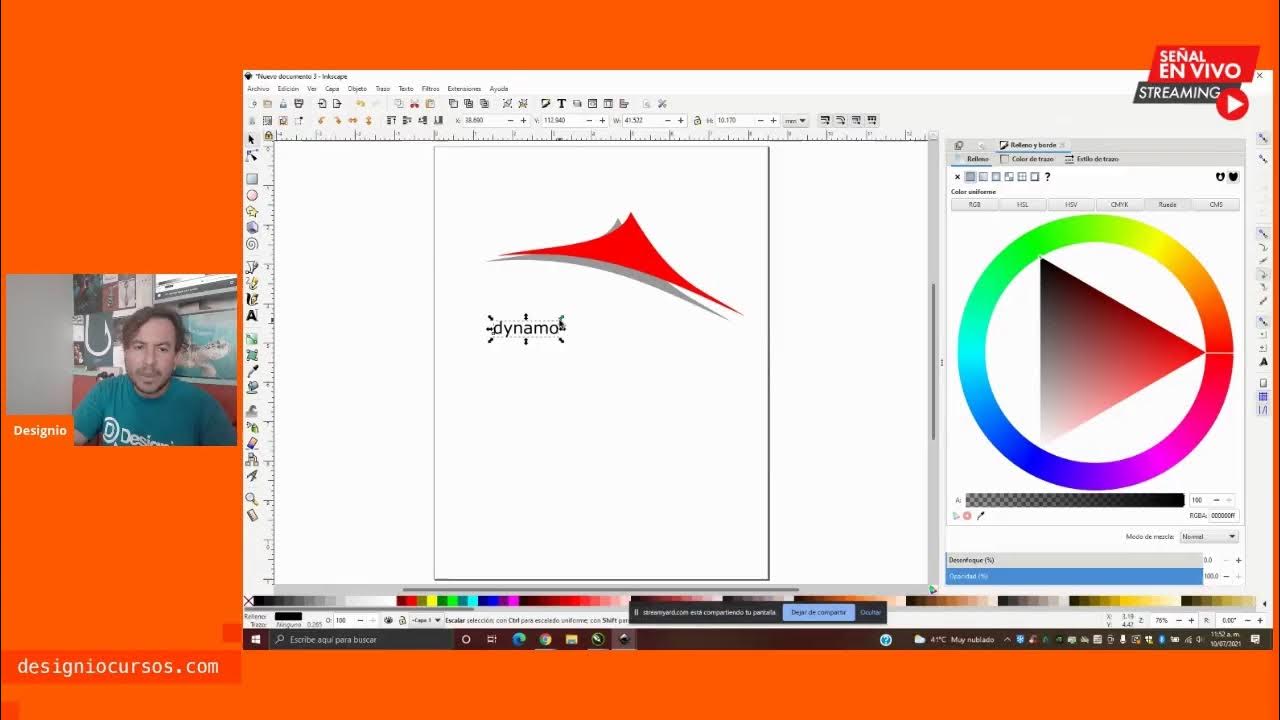This screenshot has height=720, width=1280.
Task: Open the Filtros menu
Action: (x=430, y=88)
